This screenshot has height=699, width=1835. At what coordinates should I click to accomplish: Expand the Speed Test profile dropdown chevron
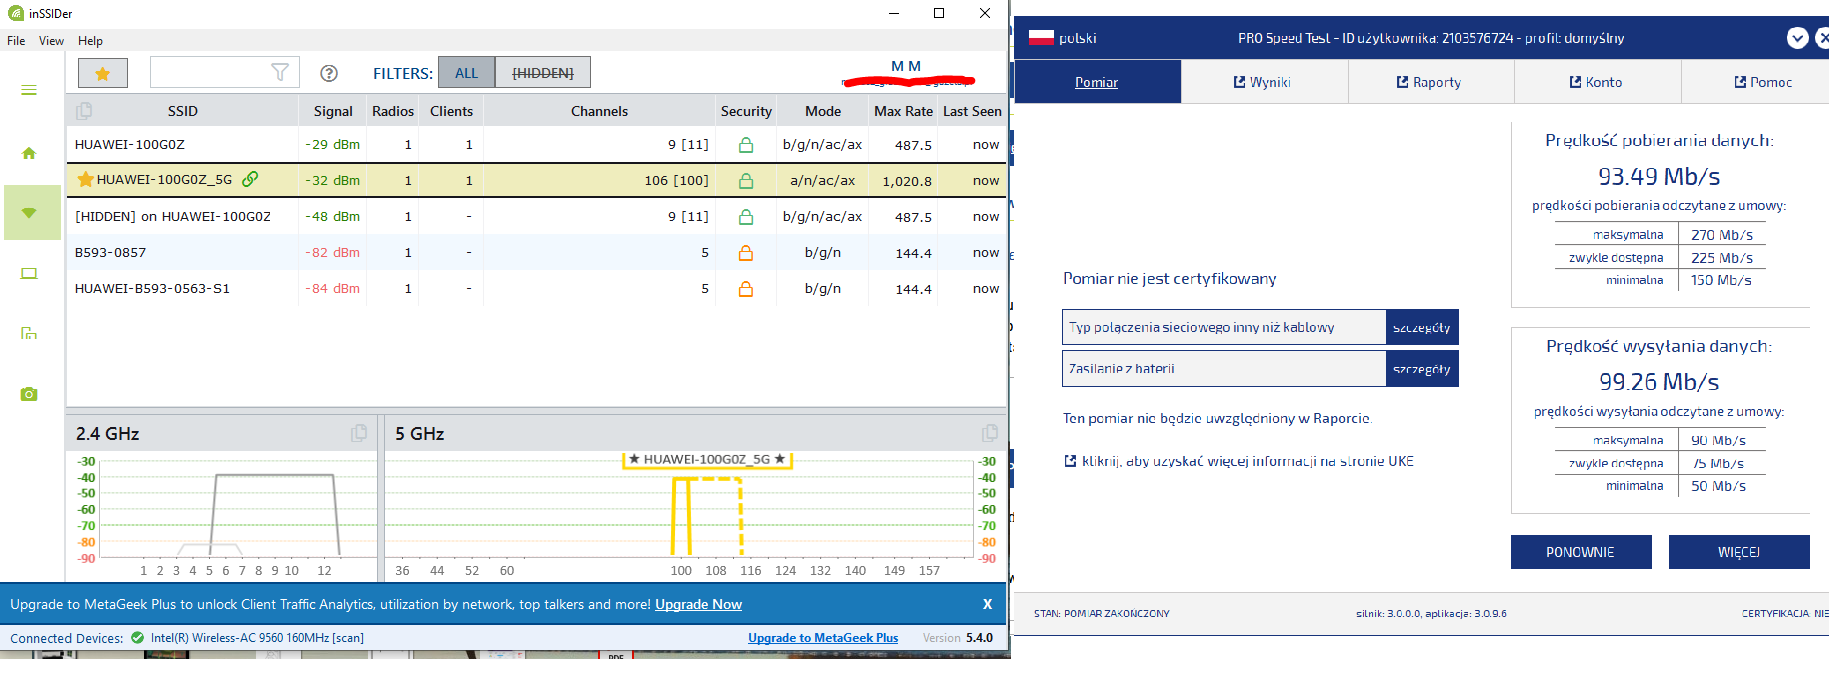1797,38
